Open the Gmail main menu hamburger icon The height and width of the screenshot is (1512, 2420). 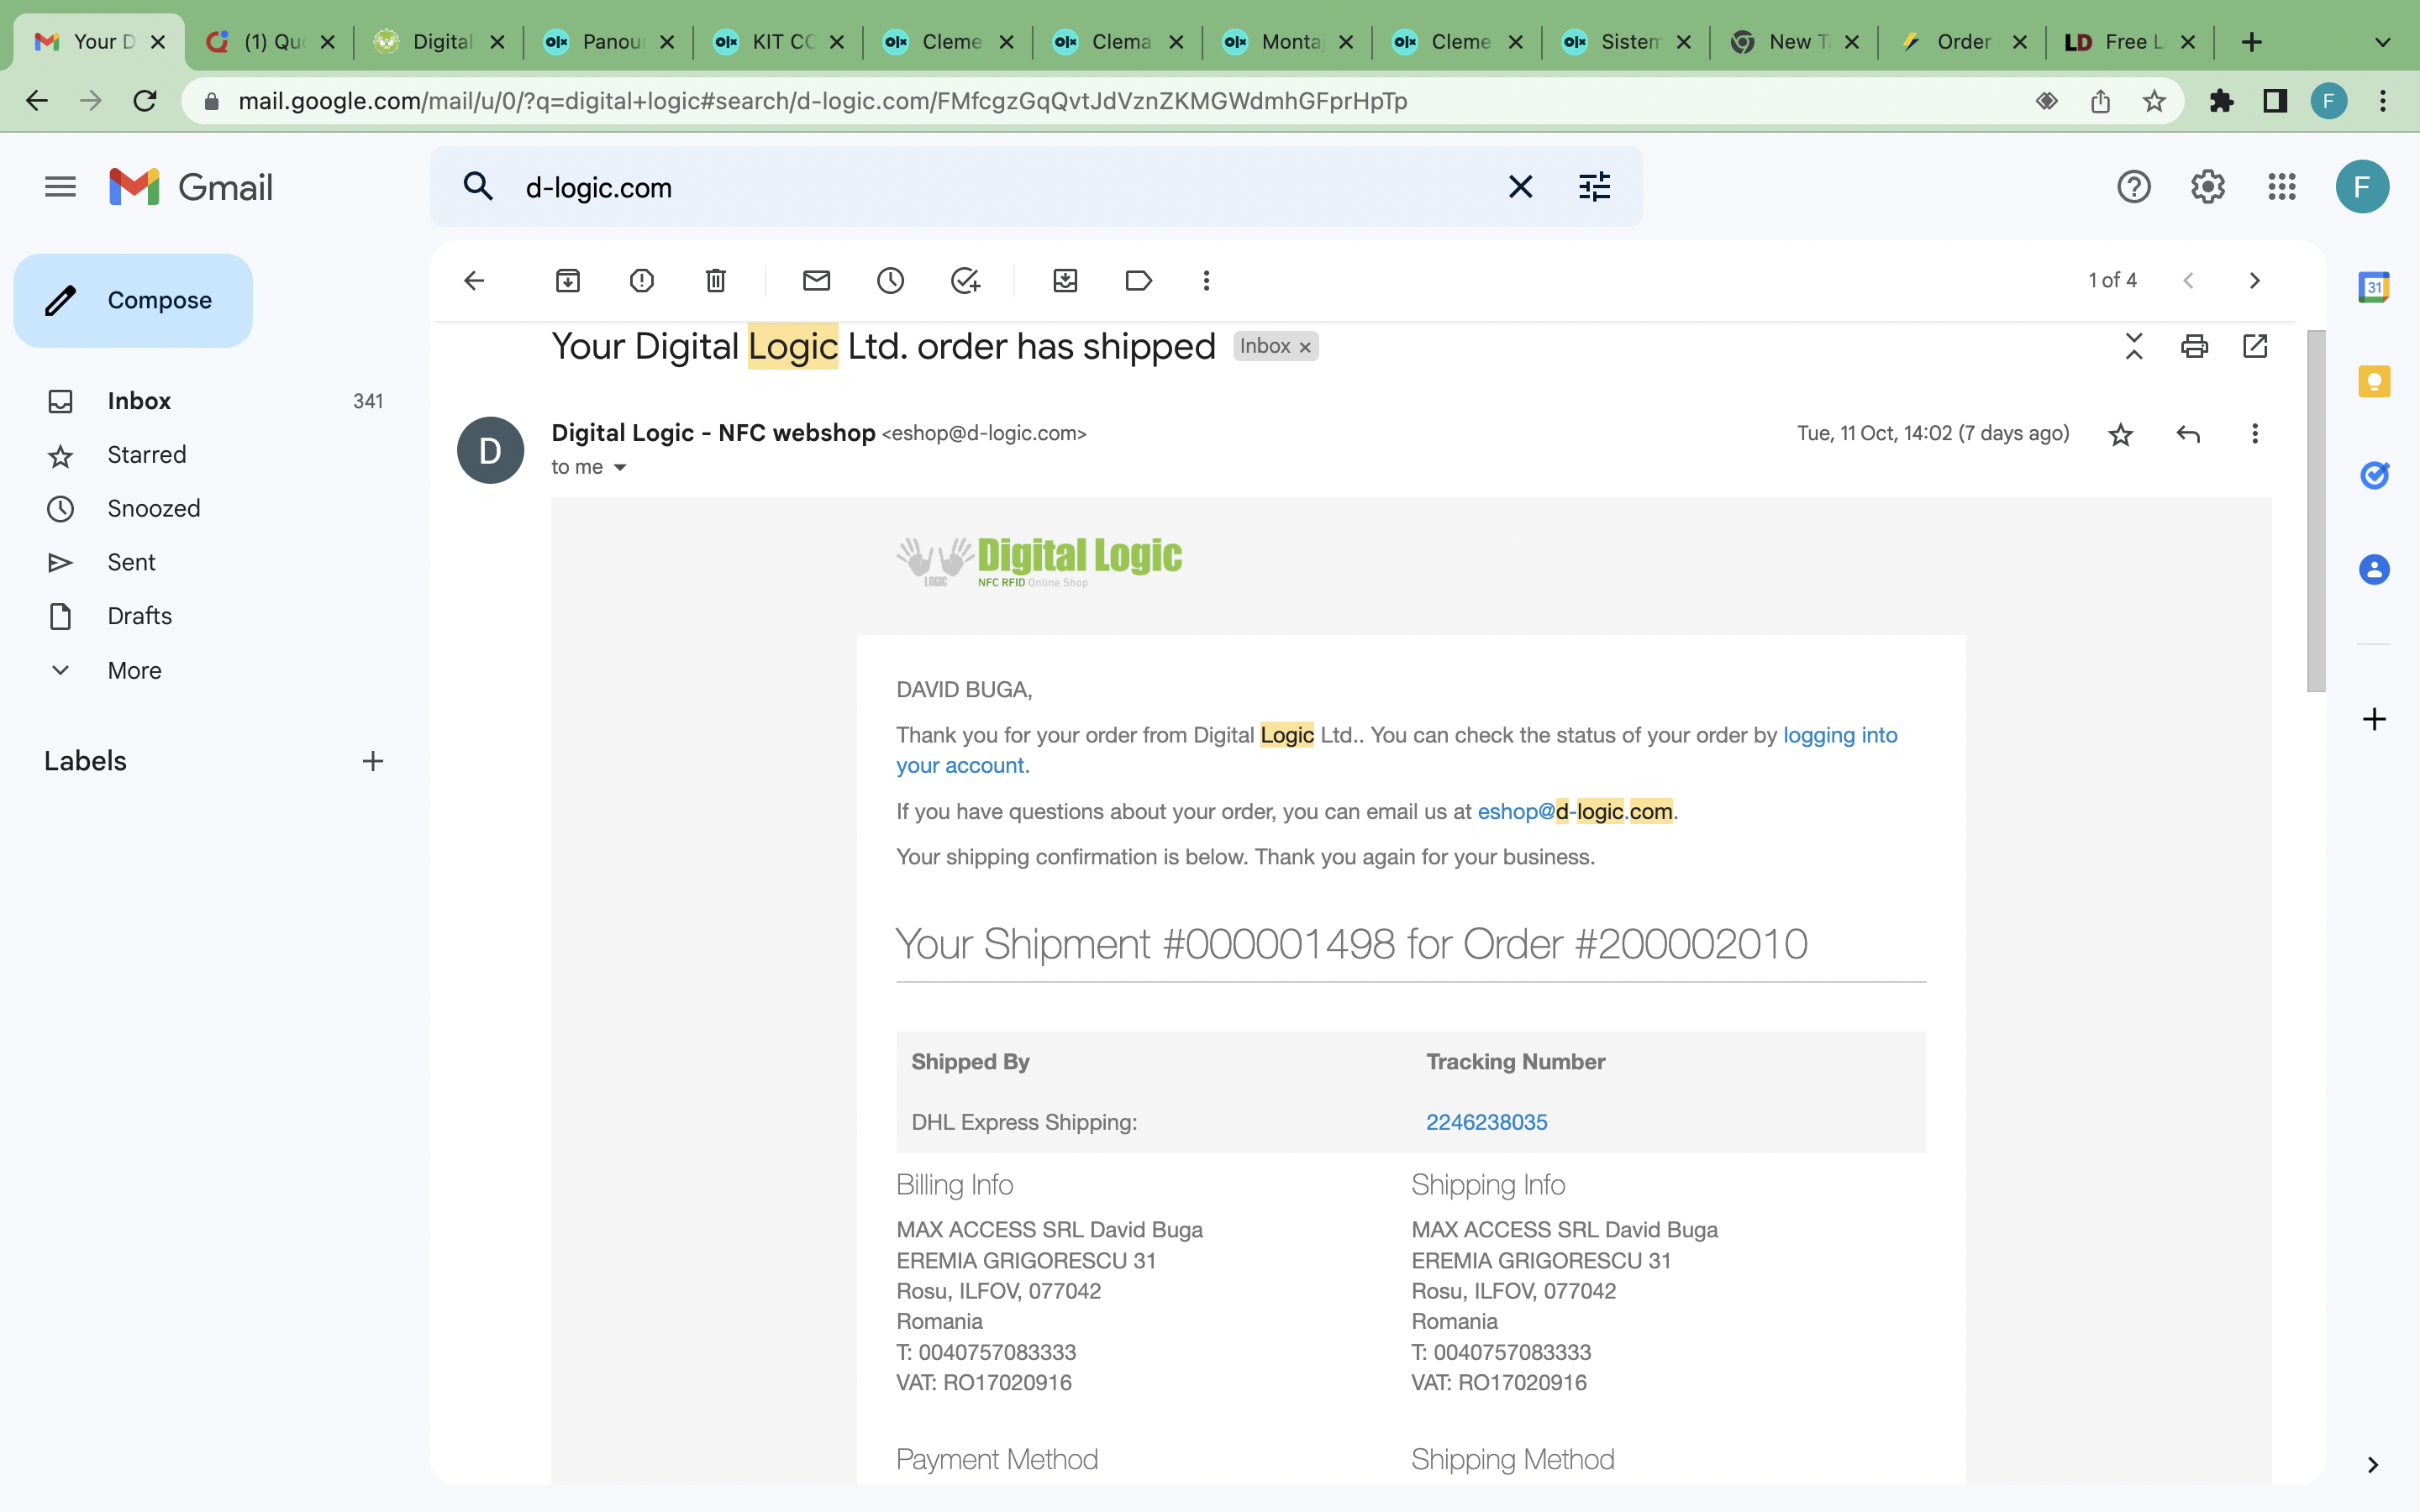(60, 187)
